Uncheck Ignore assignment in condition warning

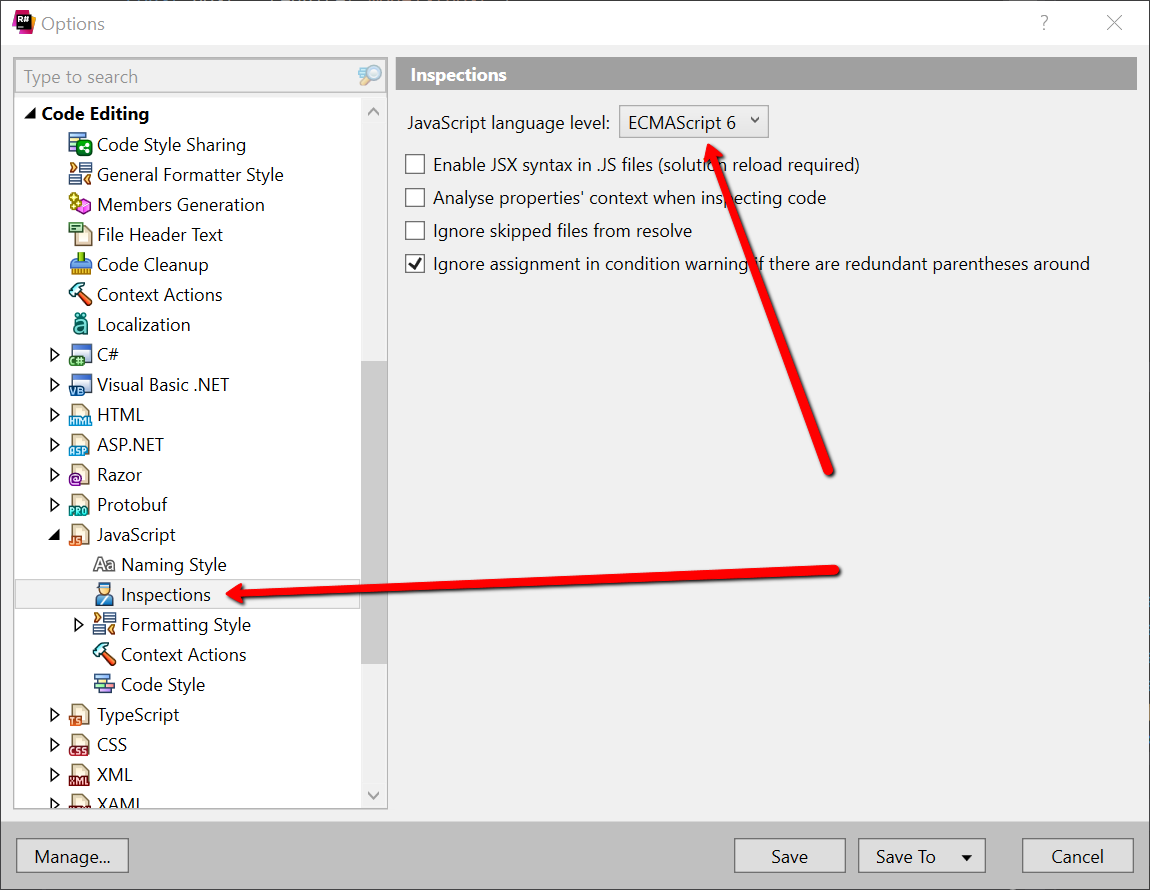415,263
